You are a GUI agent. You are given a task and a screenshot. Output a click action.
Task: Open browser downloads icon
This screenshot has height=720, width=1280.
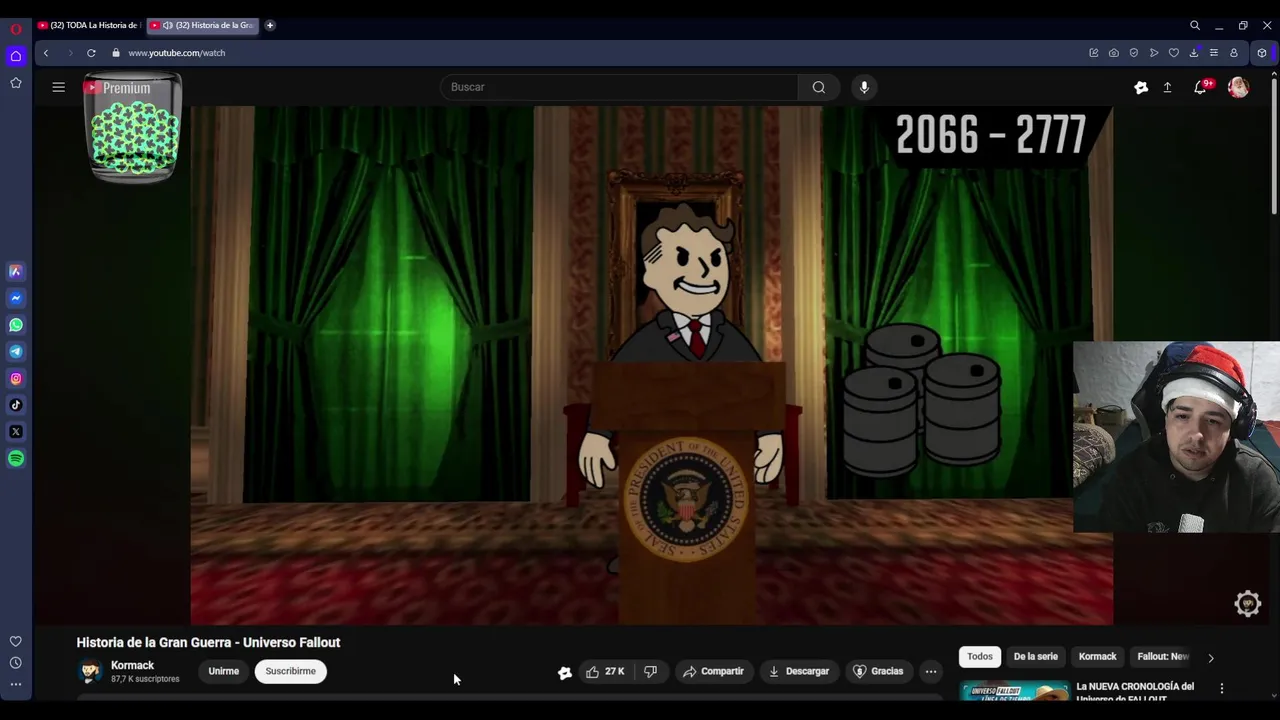(1194, 53)
